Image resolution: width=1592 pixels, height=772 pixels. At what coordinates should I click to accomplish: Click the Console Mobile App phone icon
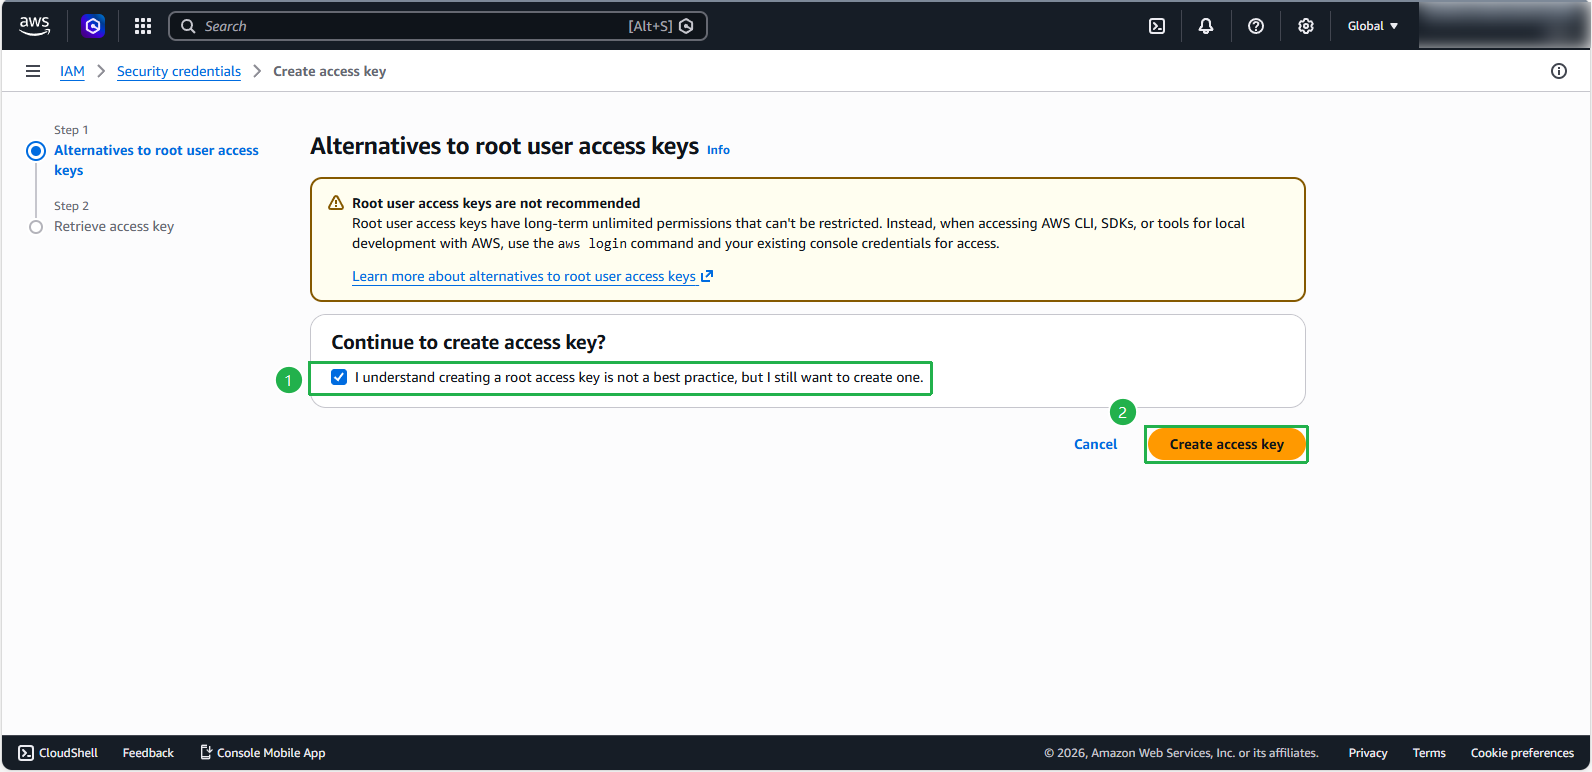[x=206, y=752]
